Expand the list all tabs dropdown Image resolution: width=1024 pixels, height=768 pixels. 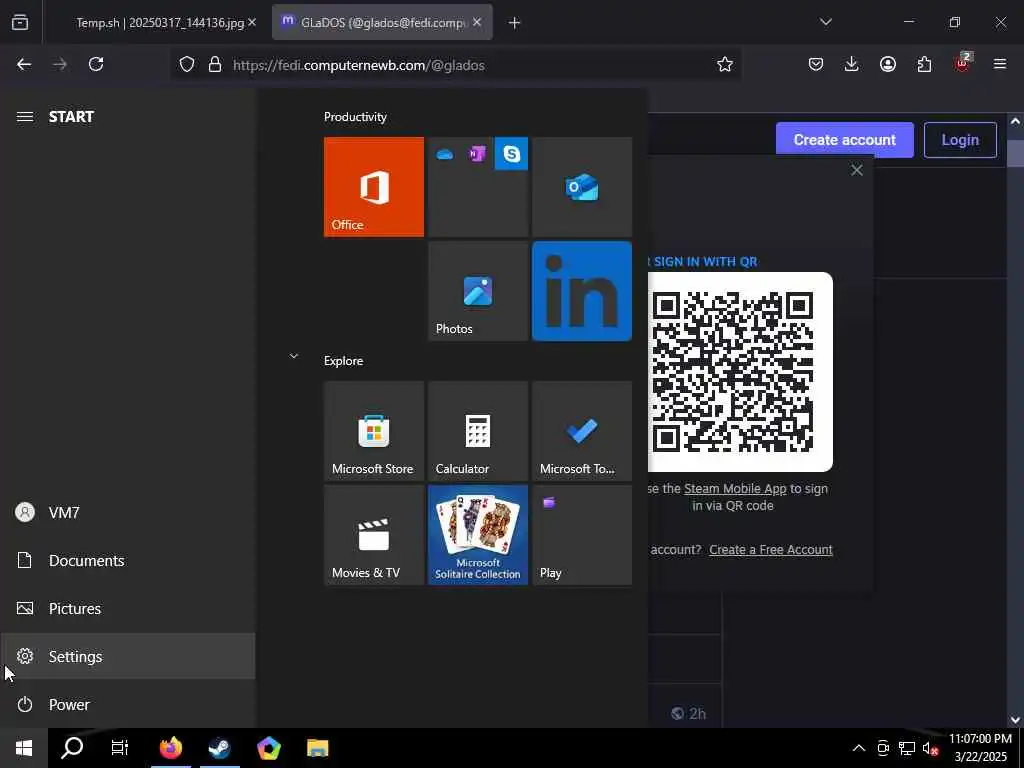(825, 22)
